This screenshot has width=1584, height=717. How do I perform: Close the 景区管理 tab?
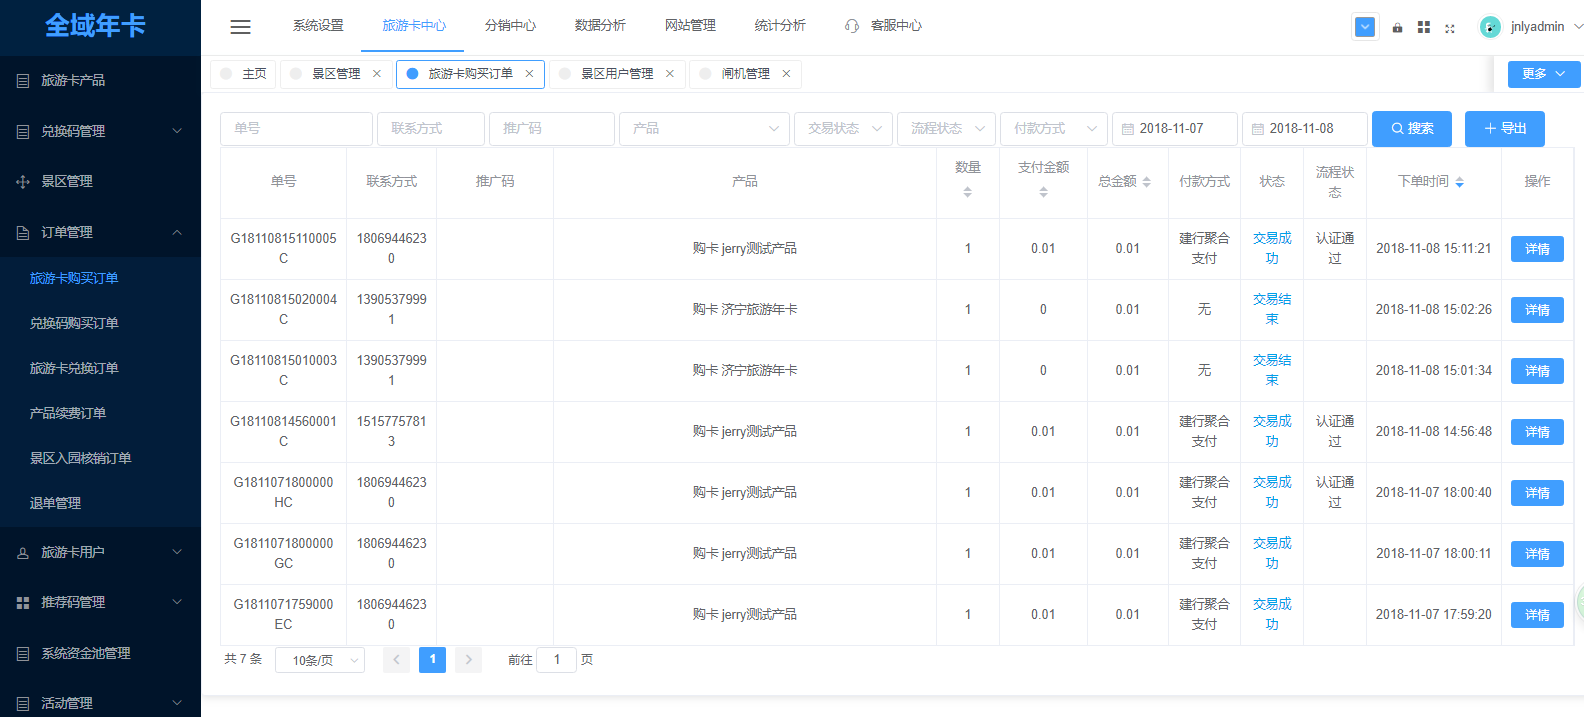pos(377,74)
